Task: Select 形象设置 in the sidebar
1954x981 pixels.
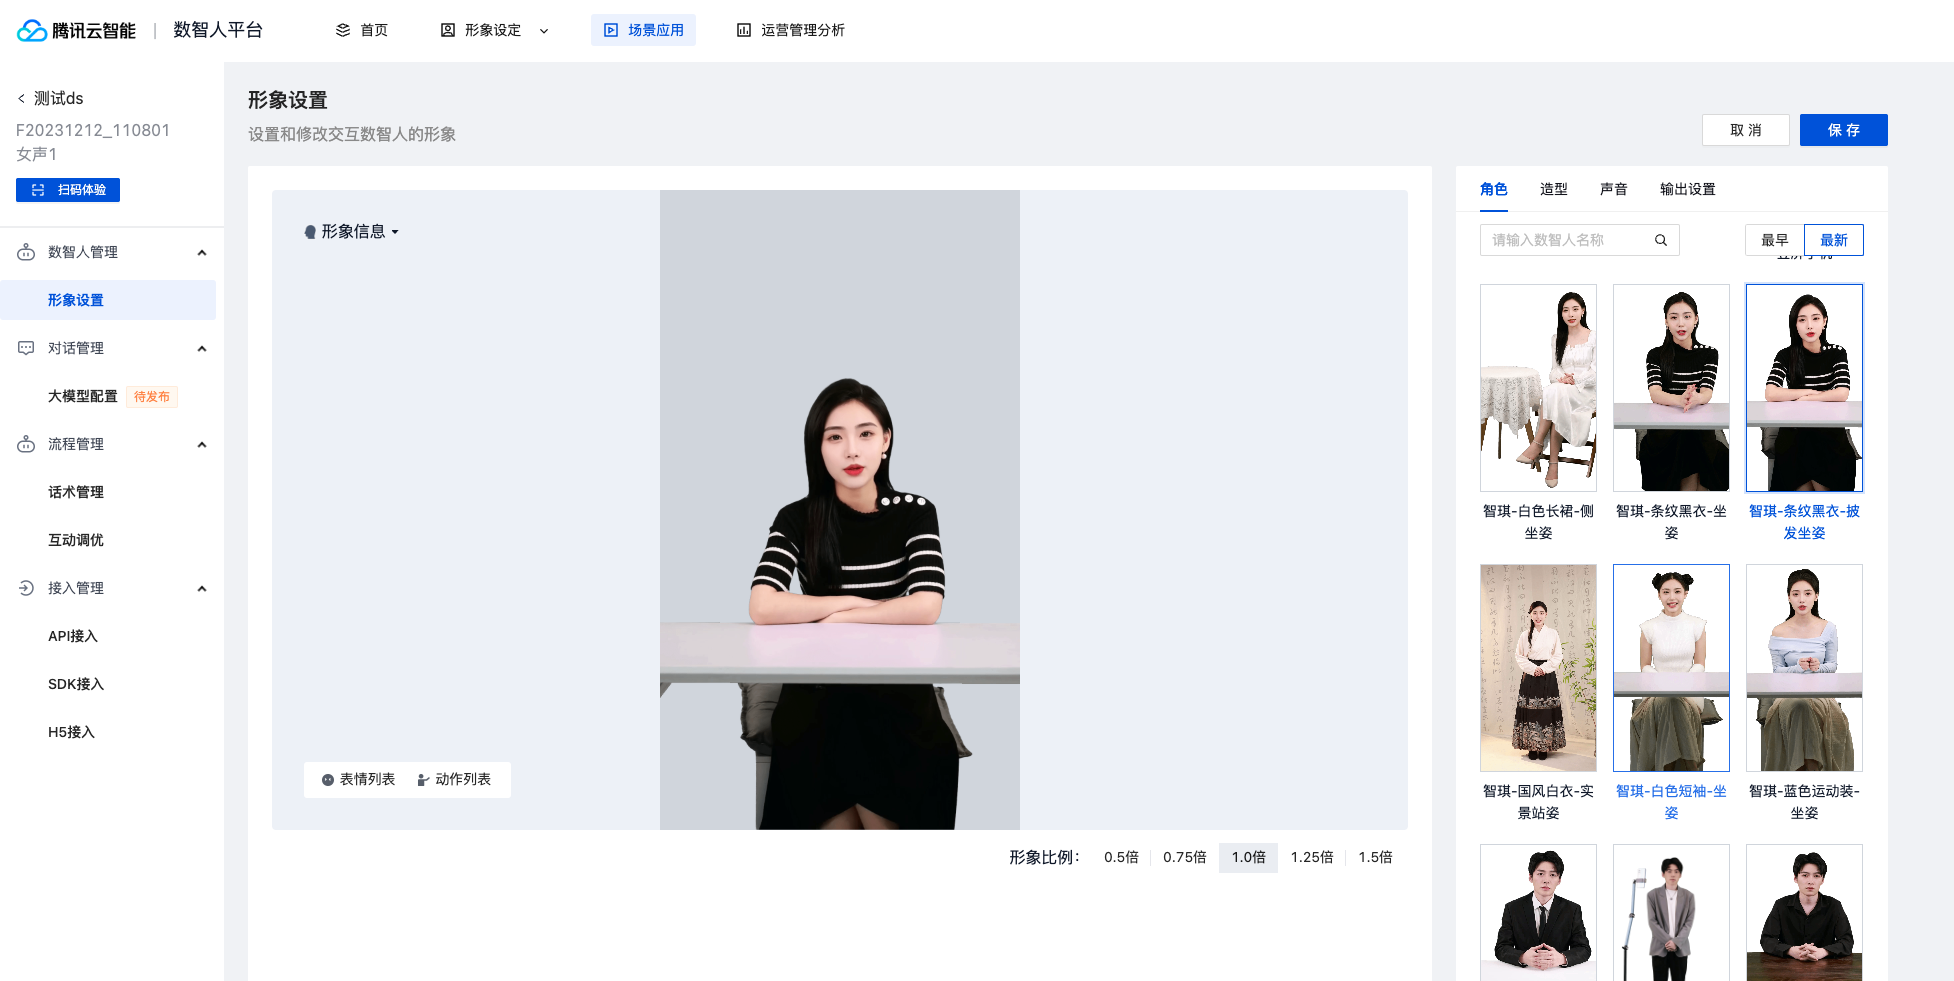Action: coord(108,300)
